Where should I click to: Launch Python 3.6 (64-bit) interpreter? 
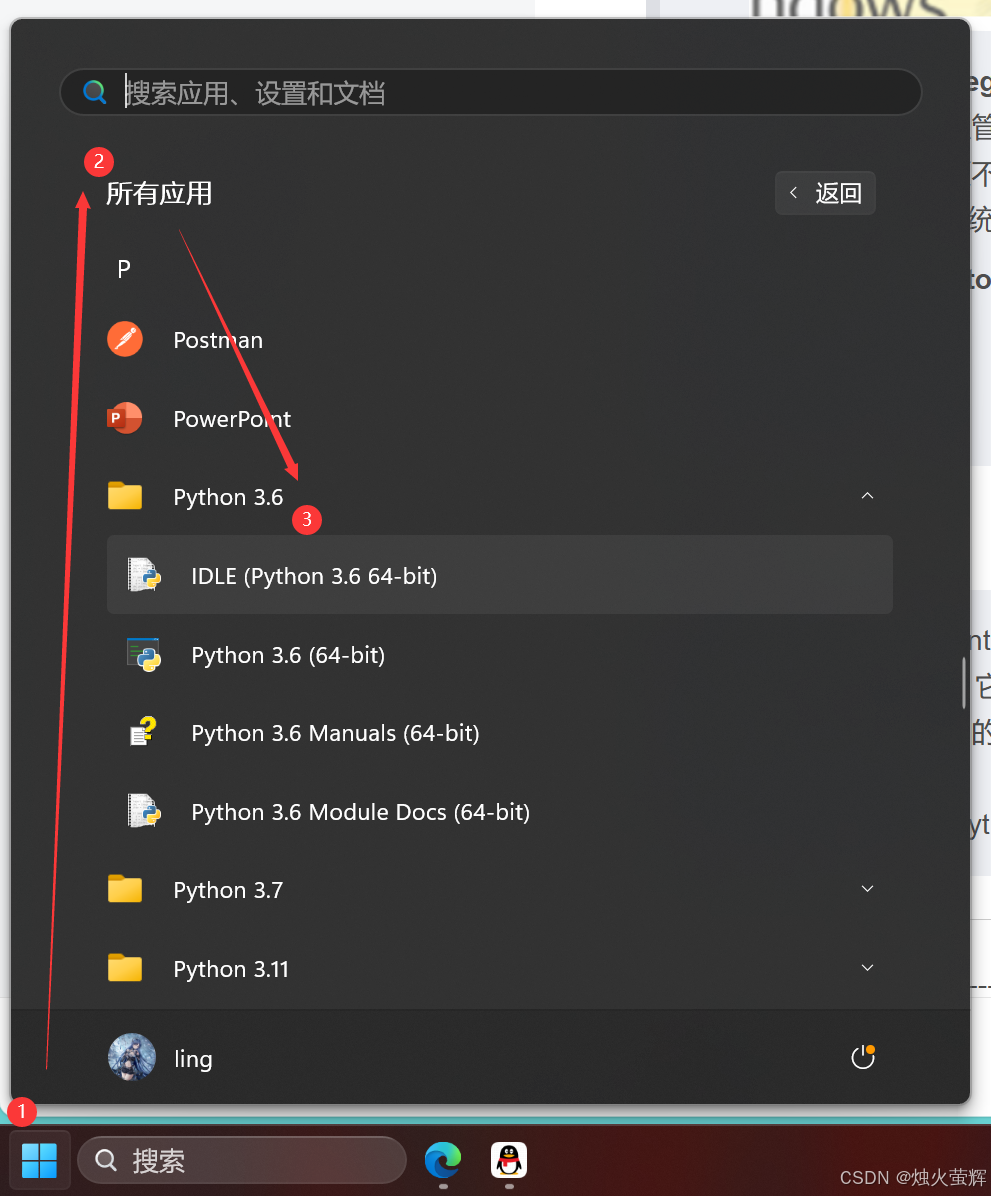(288, 654)
